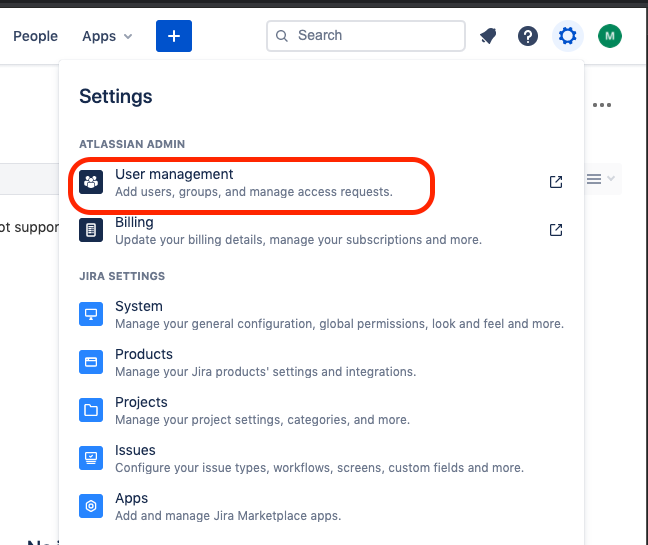
Task: Open the green M profile avatar
Action: pos(610,36)
